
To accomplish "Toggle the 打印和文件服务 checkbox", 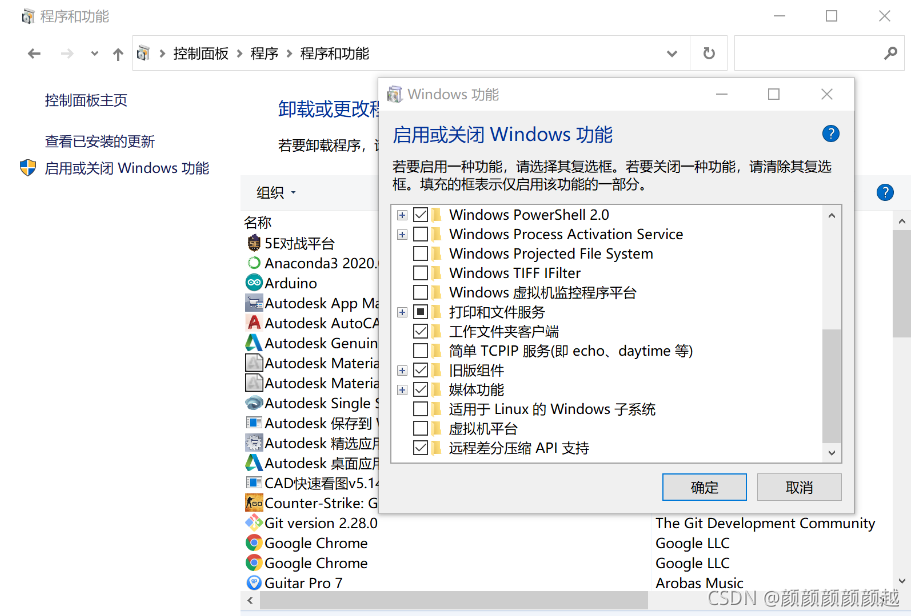I will (x=420, y=312).
